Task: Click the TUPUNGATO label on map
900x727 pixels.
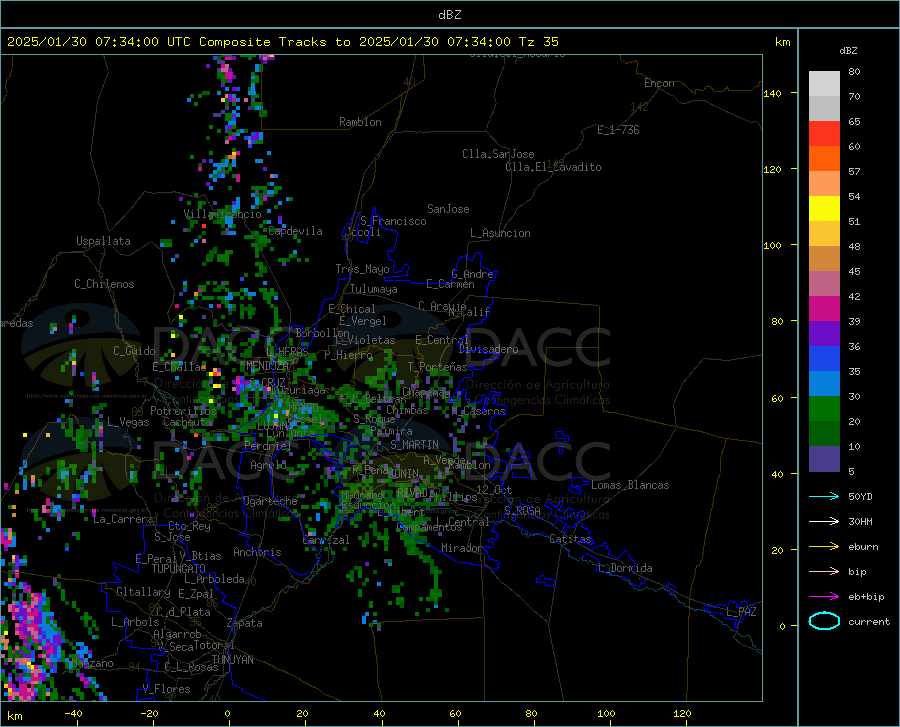Action: pyautogui.click(x=179, y=569)
